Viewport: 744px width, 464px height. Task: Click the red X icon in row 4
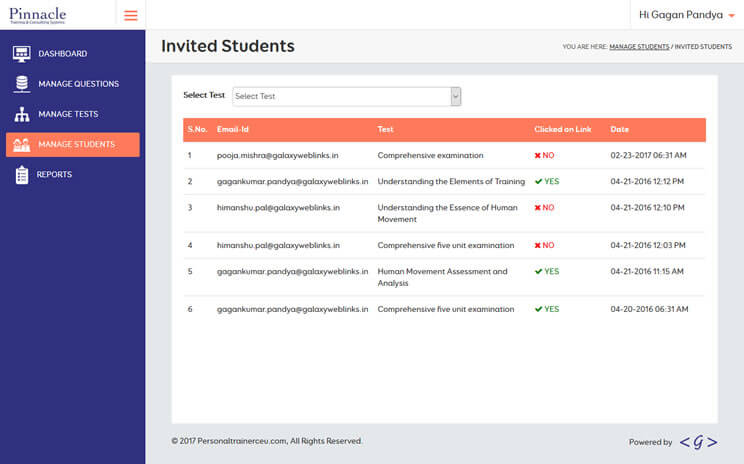coord(538,245)
